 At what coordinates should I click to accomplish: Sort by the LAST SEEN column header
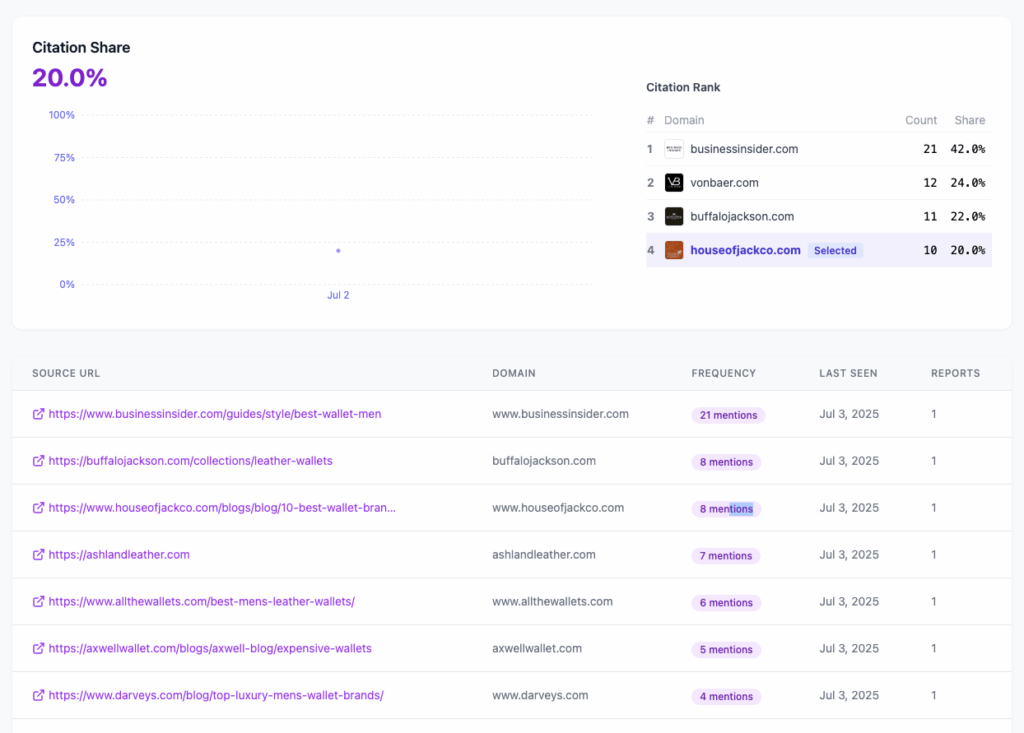coord(848,374)
